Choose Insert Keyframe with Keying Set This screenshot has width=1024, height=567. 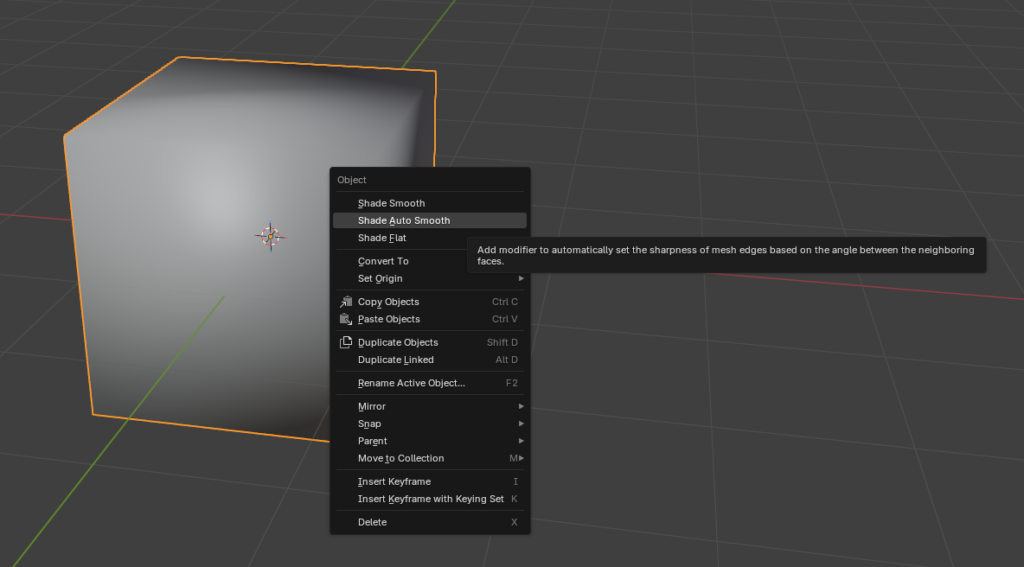coord(431,499)
